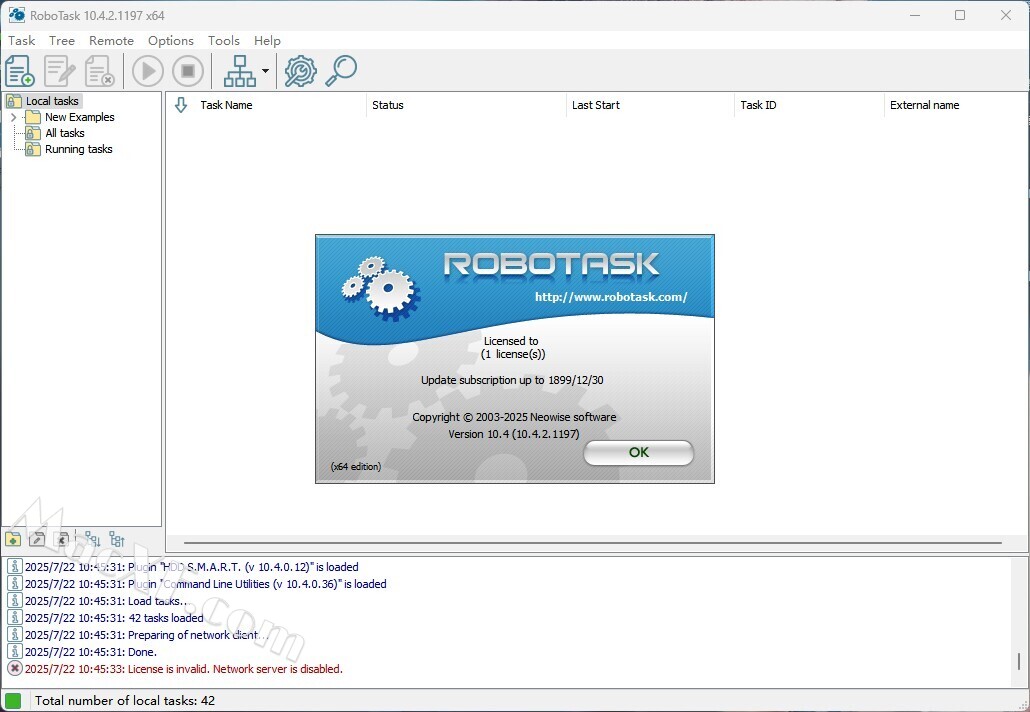Click 'Update subscription up to 1899/12/30' text
The height and width of the screenshot is (712, 1030).
[x=512, y=380]
